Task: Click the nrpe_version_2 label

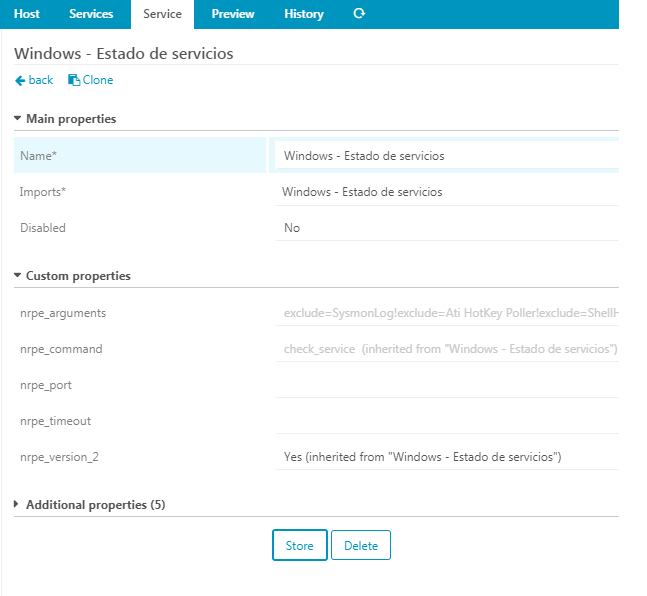Action: 59,457
